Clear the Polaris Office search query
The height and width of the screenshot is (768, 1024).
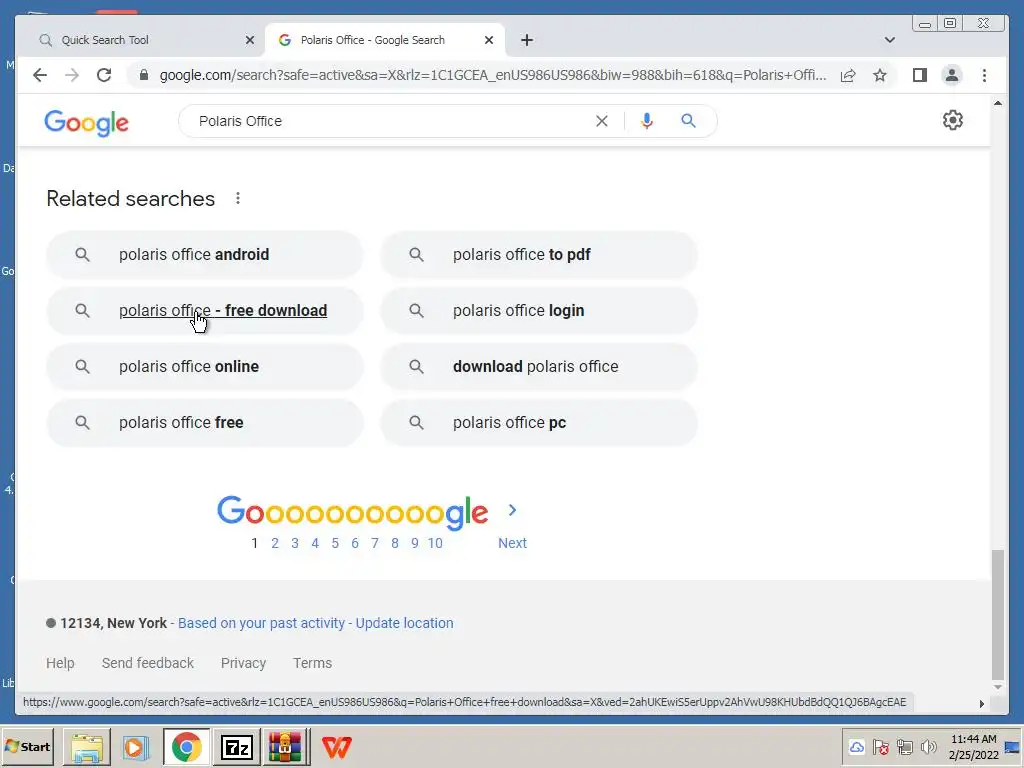(x=601, y=121)
